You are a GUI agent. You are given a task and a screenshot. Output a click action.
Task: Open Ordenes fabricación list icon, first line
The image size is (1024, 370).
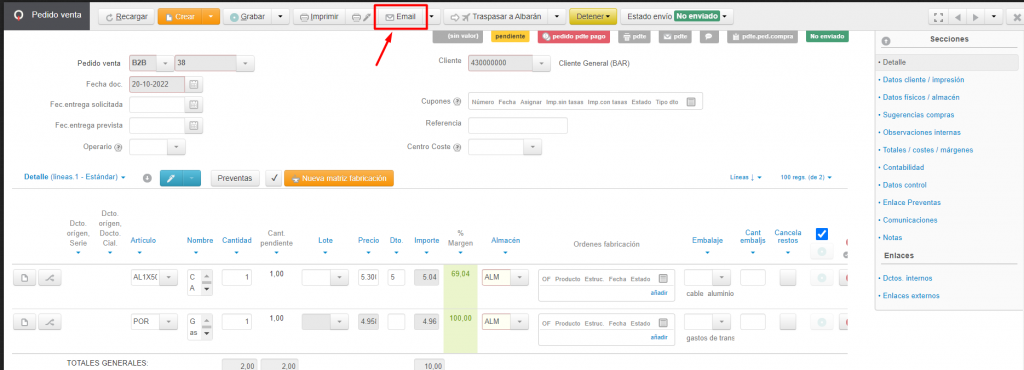(x=662, y=278)
